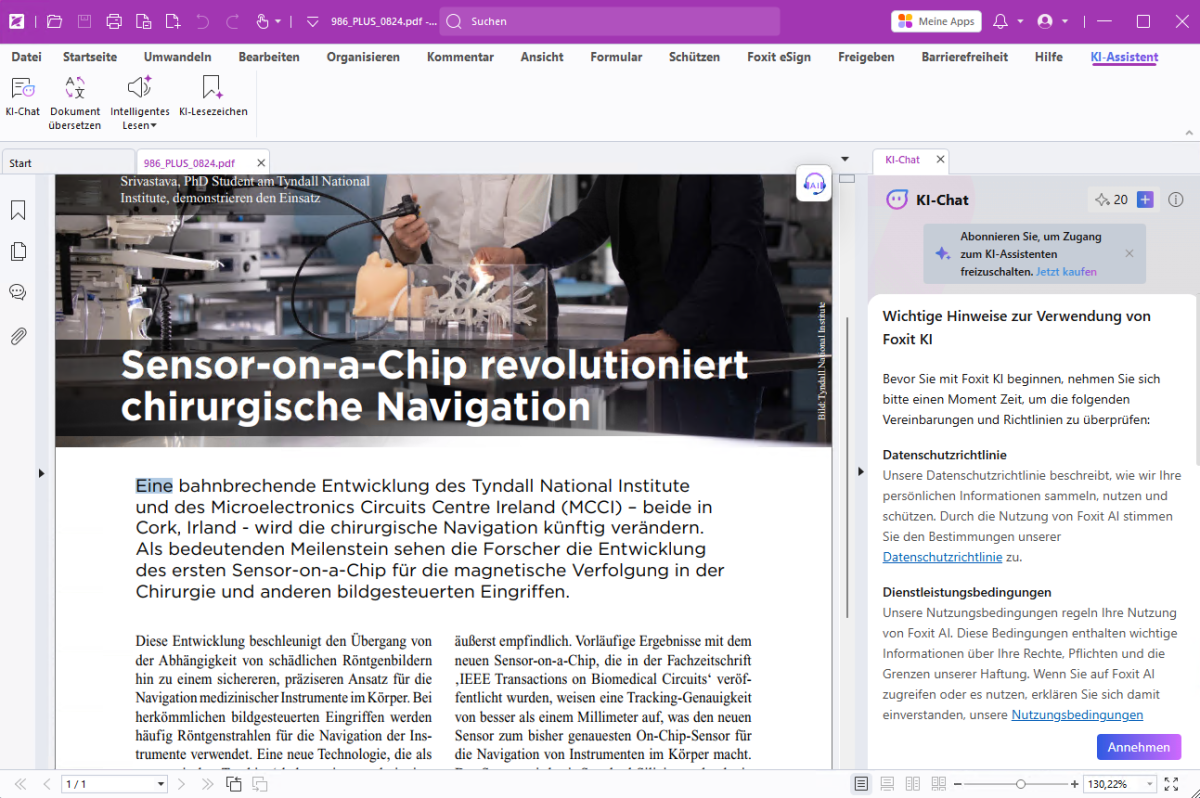Open the bookmarks panel icon

(x=18, y=210)
